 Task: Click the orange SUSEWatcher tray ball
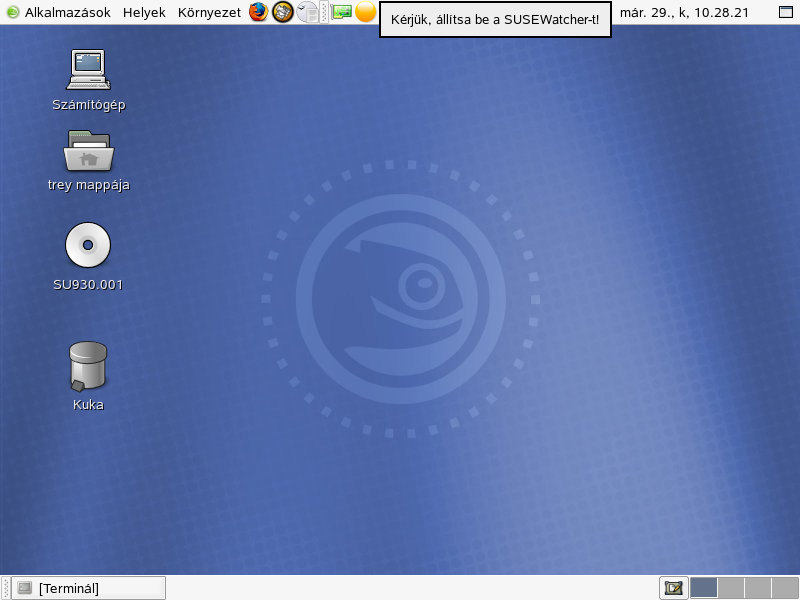(365, 12)
